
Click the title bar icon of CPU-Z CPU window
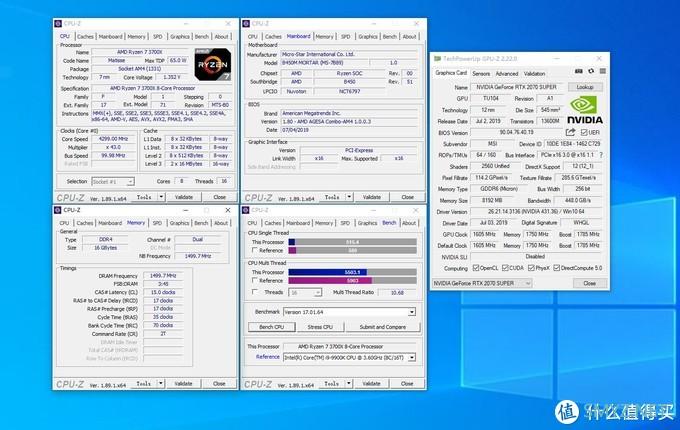click(x=58, y=23)
